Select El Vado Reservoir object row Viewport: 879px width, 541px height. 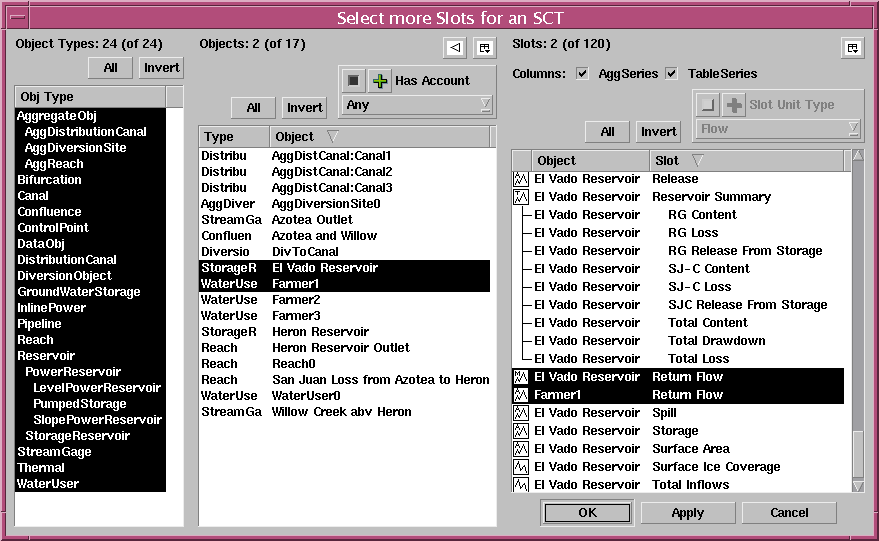[345, 268]
